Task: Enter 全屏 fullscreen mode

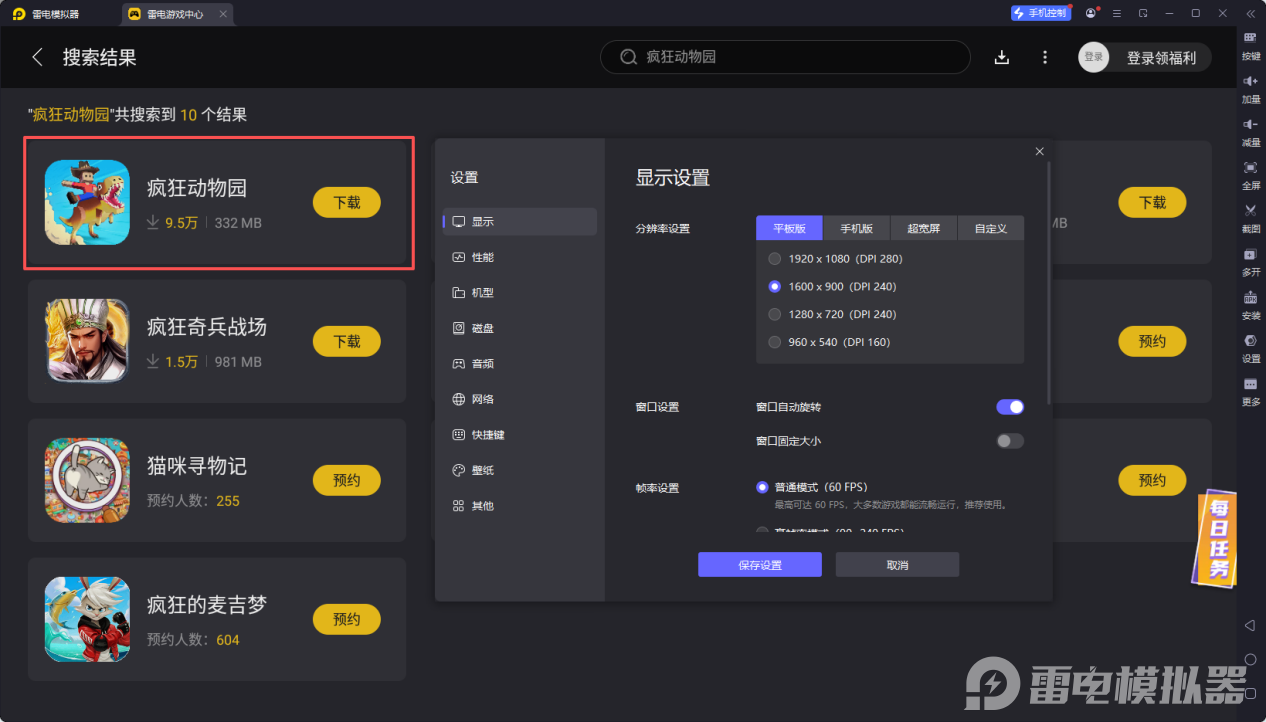Action: [1250, 174]
